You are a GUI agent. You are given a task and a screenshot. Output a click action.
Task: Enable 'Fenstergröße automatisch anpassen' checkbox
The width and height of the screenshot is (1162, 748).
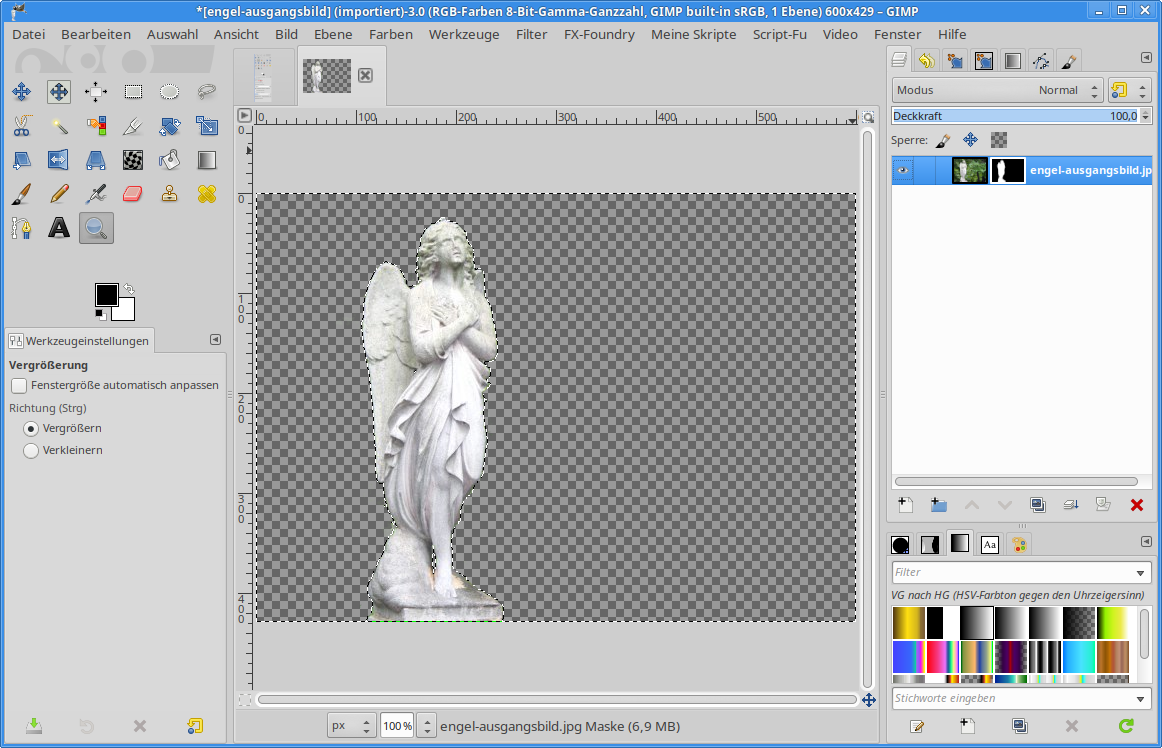pyautogui.click(x=19, y=385)
